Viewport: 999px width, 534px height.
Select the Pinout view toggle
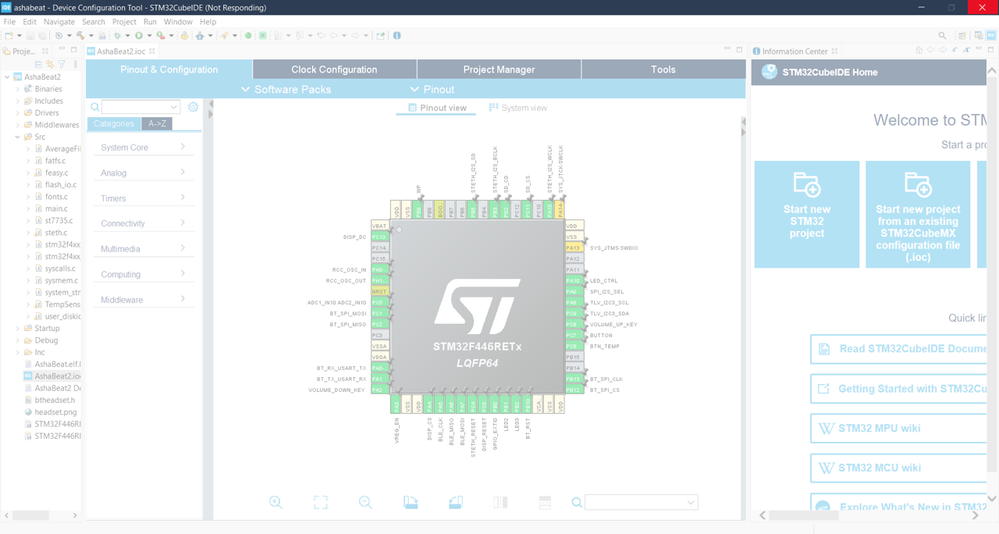(437, 108)
